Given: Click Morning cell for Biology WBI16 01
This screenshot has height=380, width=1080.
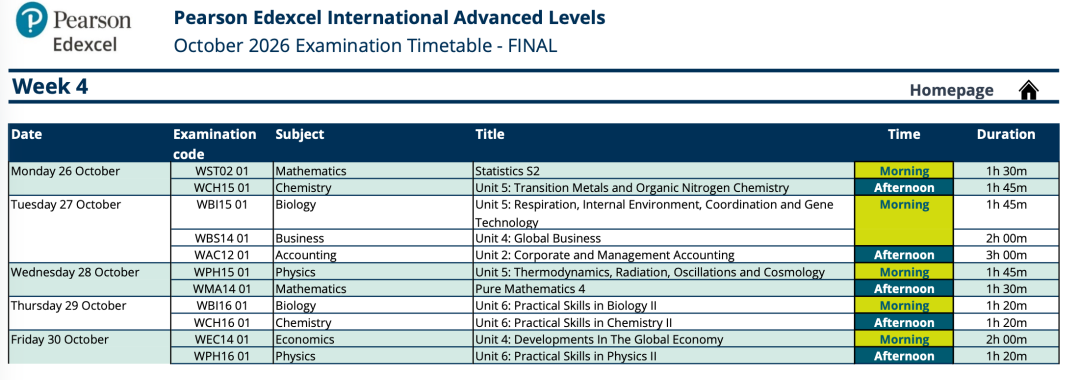Looking at the screenshot, I should click(x=904, y=306).
